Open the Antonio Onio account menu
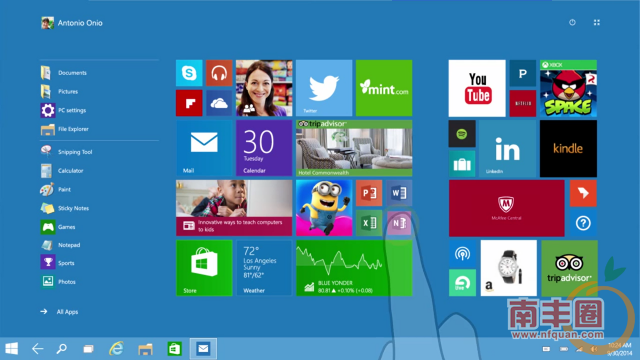Image resolution: width=640 pixels, height=360 pixels. 72,23
